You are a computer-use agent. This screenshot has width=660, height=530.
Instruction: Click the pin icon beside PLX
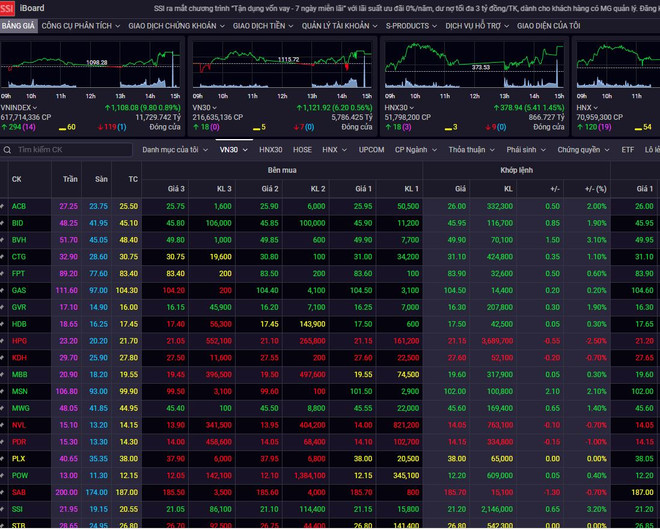(x=3, y=459)
